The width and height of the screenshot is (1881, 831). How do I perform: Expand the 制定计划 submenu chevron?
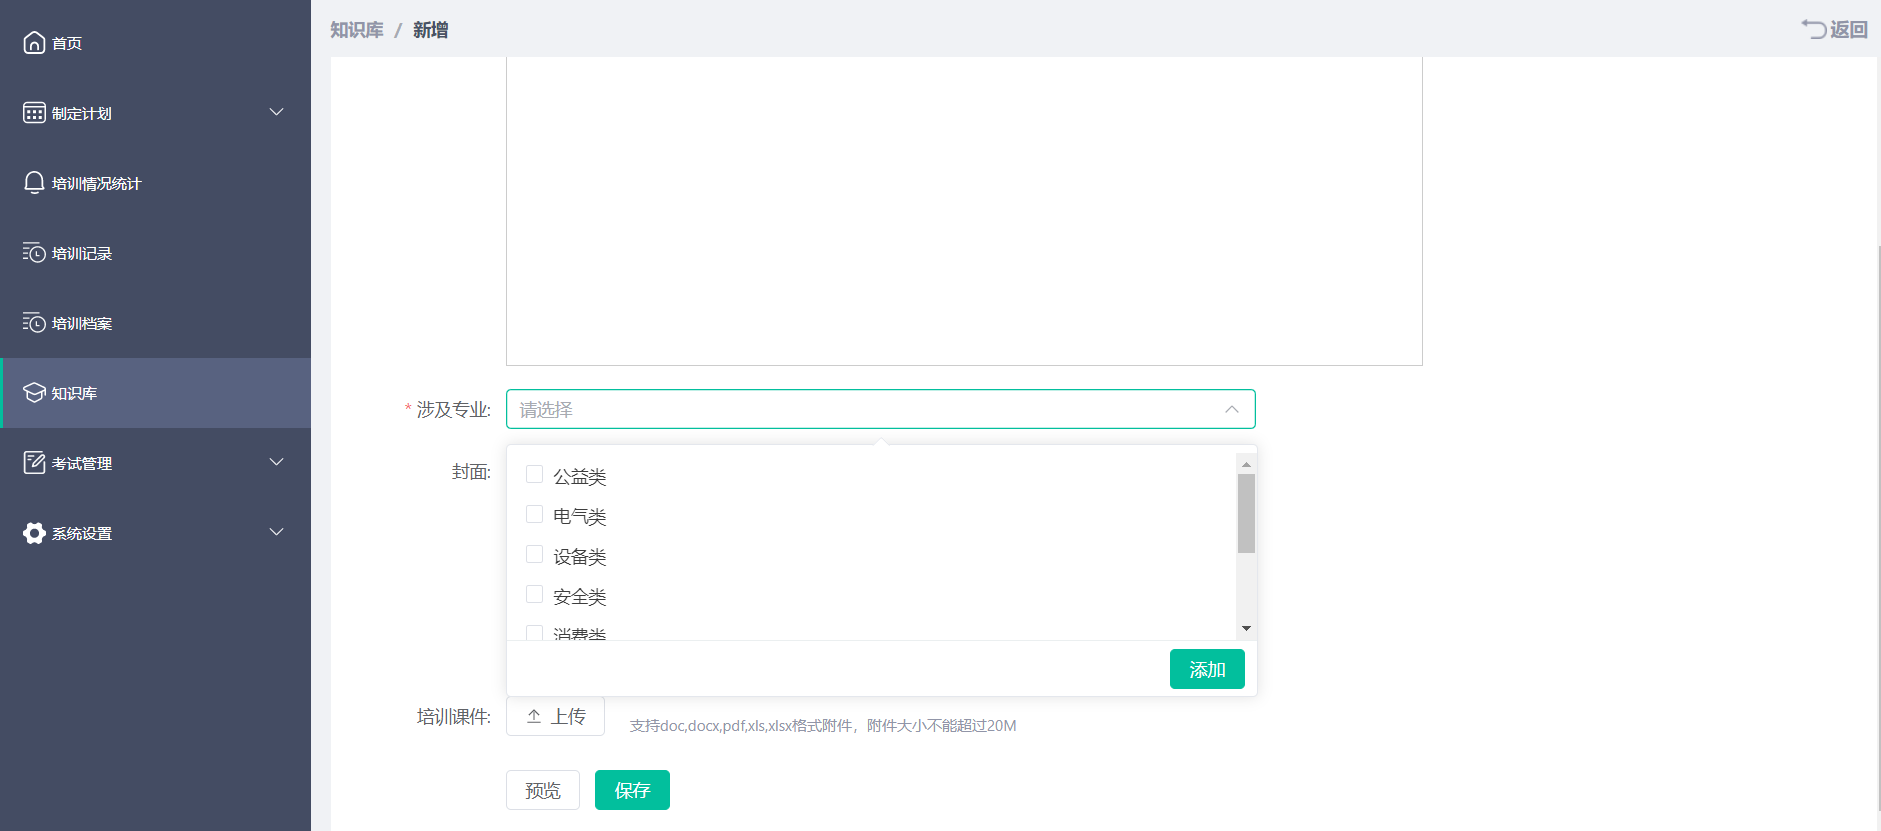277,112
